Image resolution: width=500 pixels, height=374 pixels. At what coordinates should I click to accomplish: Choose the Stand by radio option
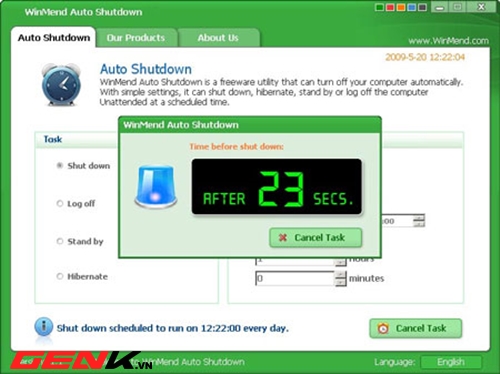(x=60, y=241)
